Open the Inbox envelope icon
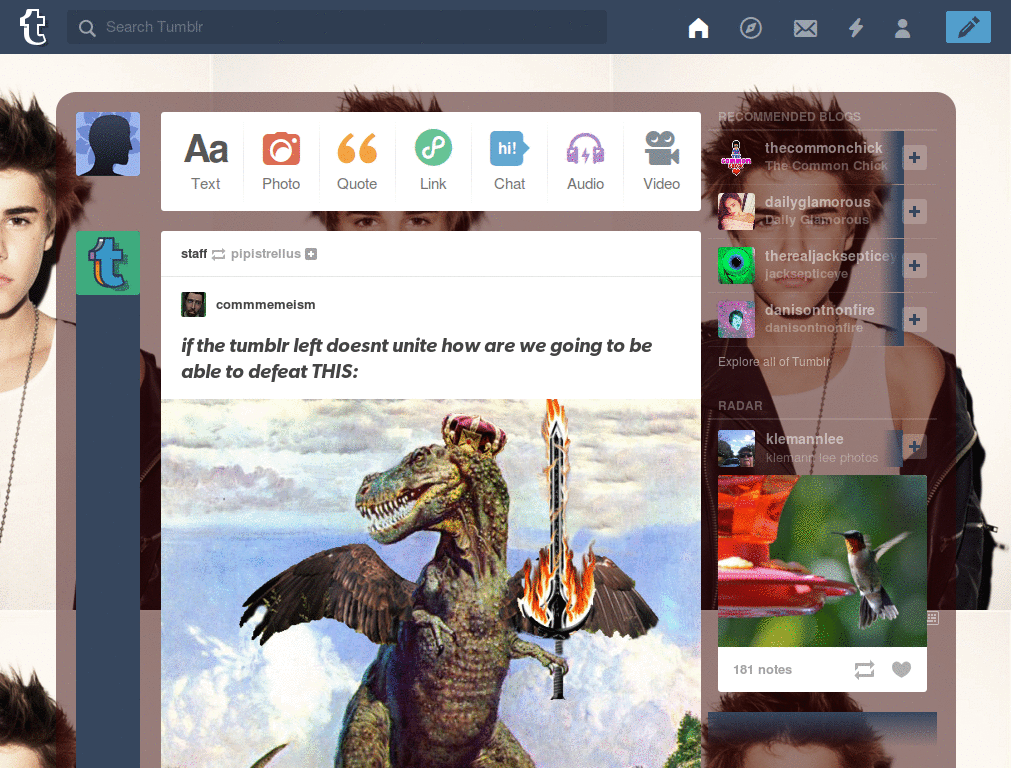 click(x=805, y=28)
